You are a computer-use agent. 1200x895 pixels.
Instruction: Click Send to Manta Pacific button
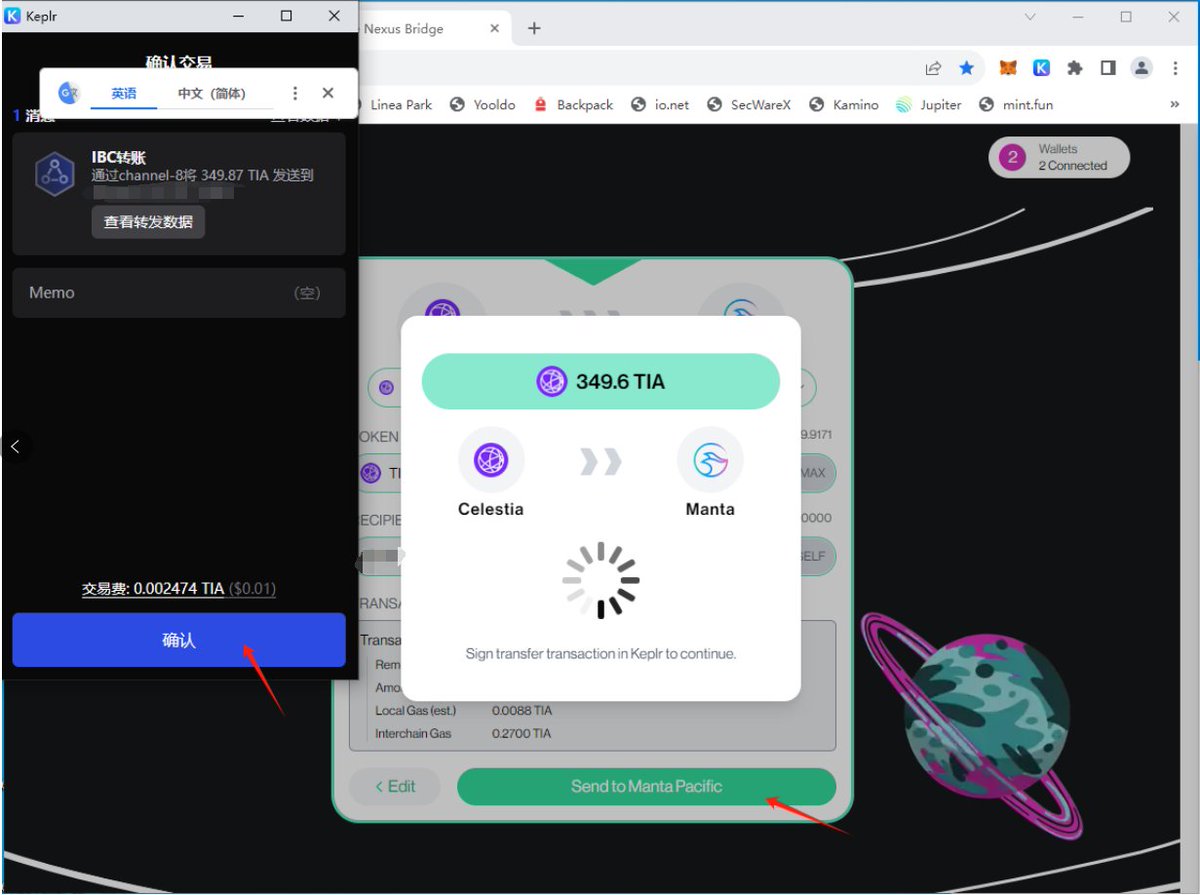(646, 786)
